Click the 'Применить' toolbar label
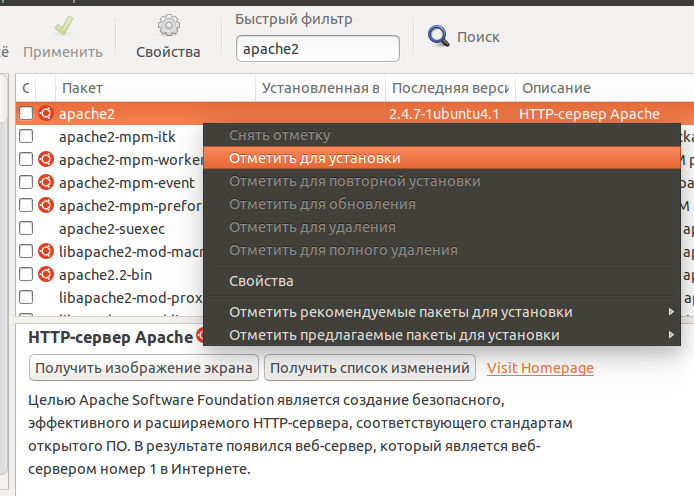The height and width of the screenshot is (496, 694). pyautogui.click(x=63, y=52)
